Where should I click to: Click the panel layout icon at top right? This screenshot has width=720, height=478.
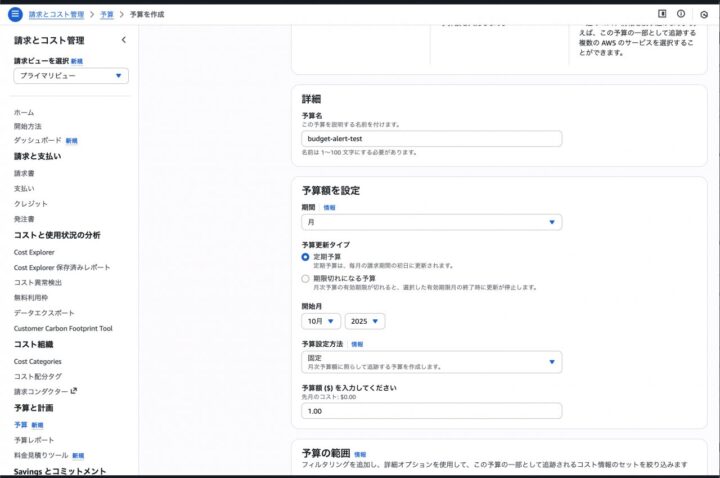click(662, 14)
